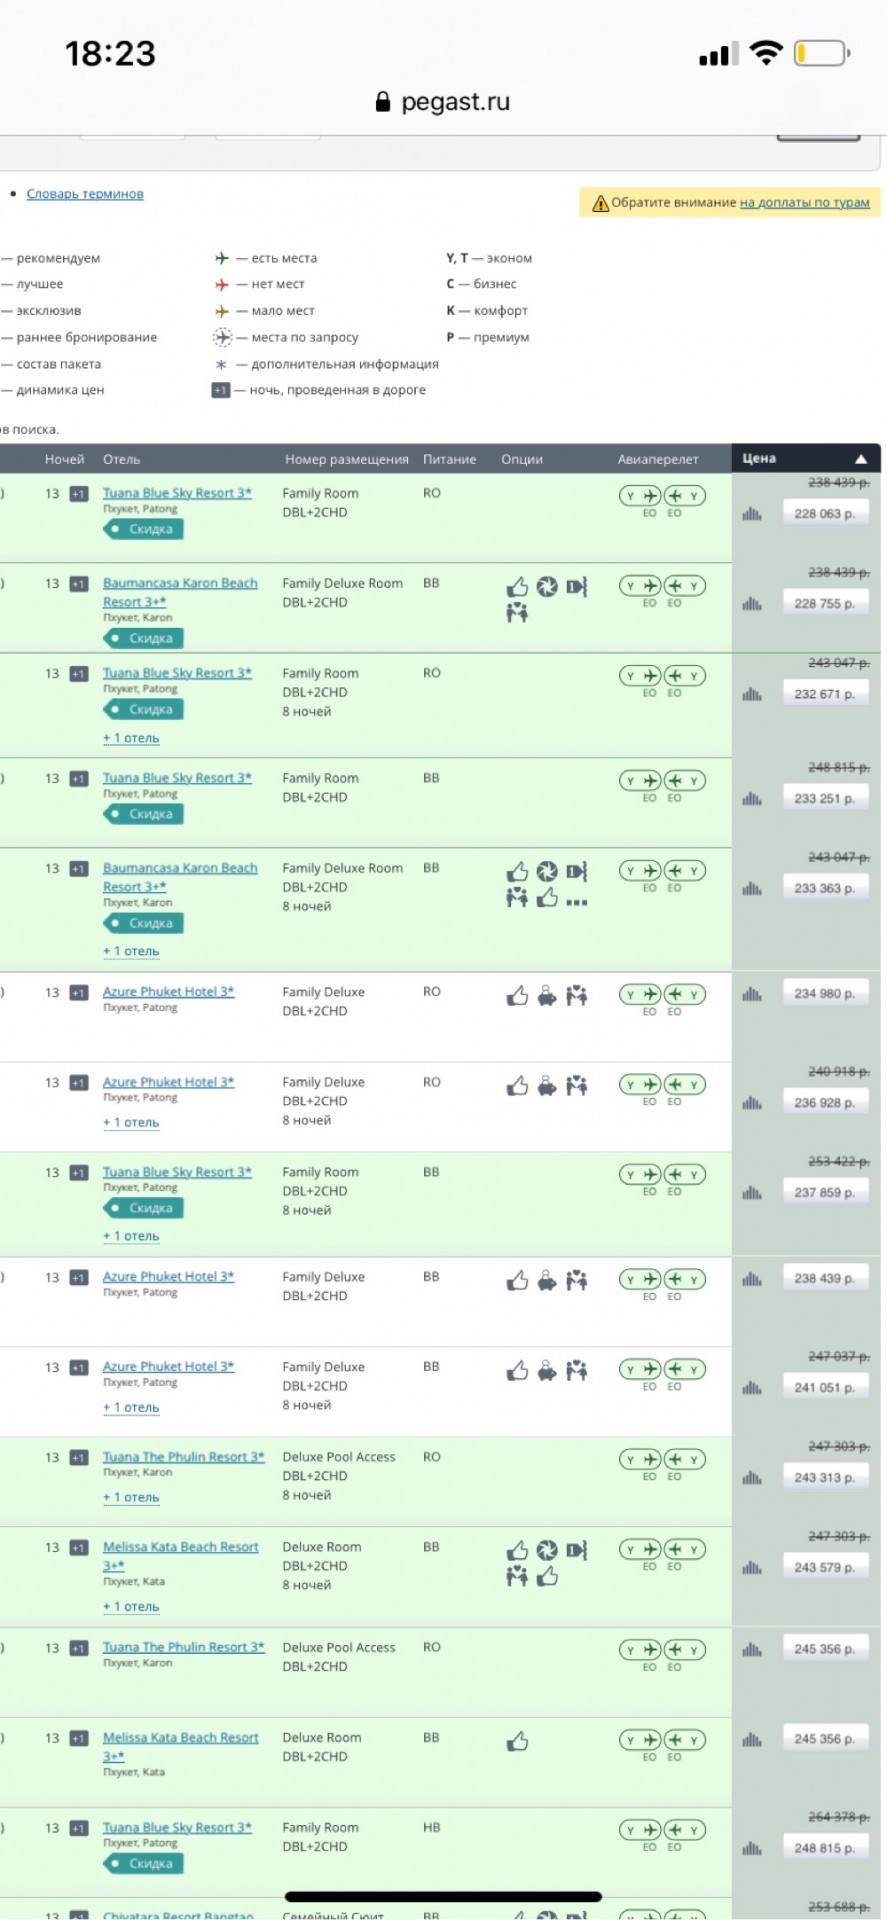This screenshot has height=1920, width=887.
Task: Click +1 night icon in first row
Action: pos(79,494)
